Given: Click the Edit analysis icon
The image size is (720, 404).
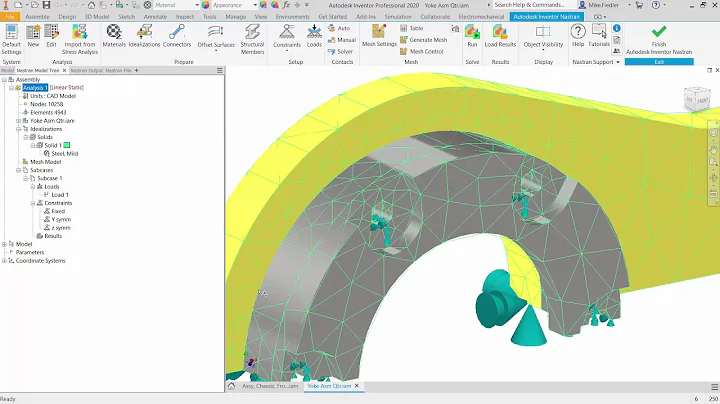Looking at the screenshot, I should pos(51,36).
